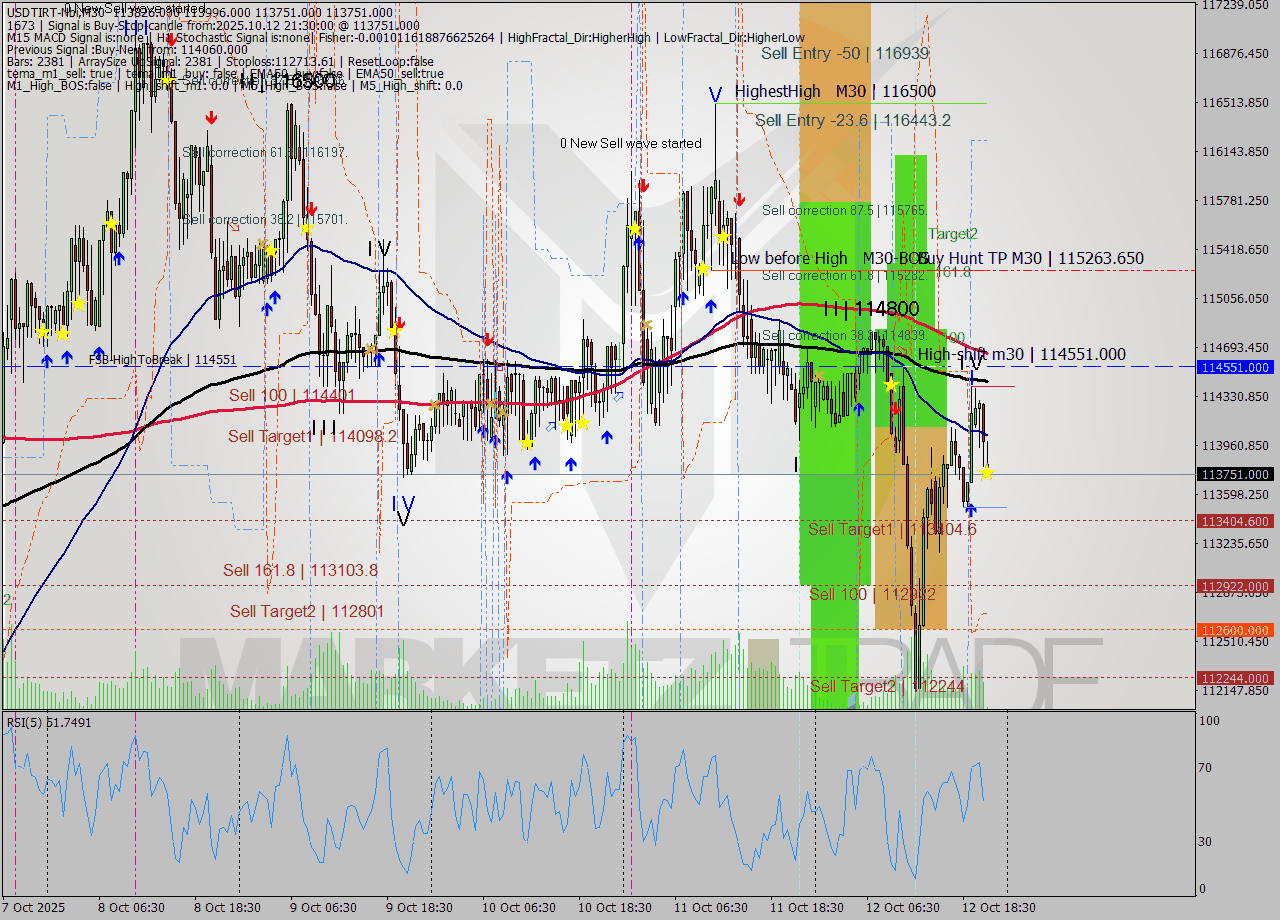Select the RSI(5) 51.7491 indicator label
1280x920 pixels.
[48, 722]
